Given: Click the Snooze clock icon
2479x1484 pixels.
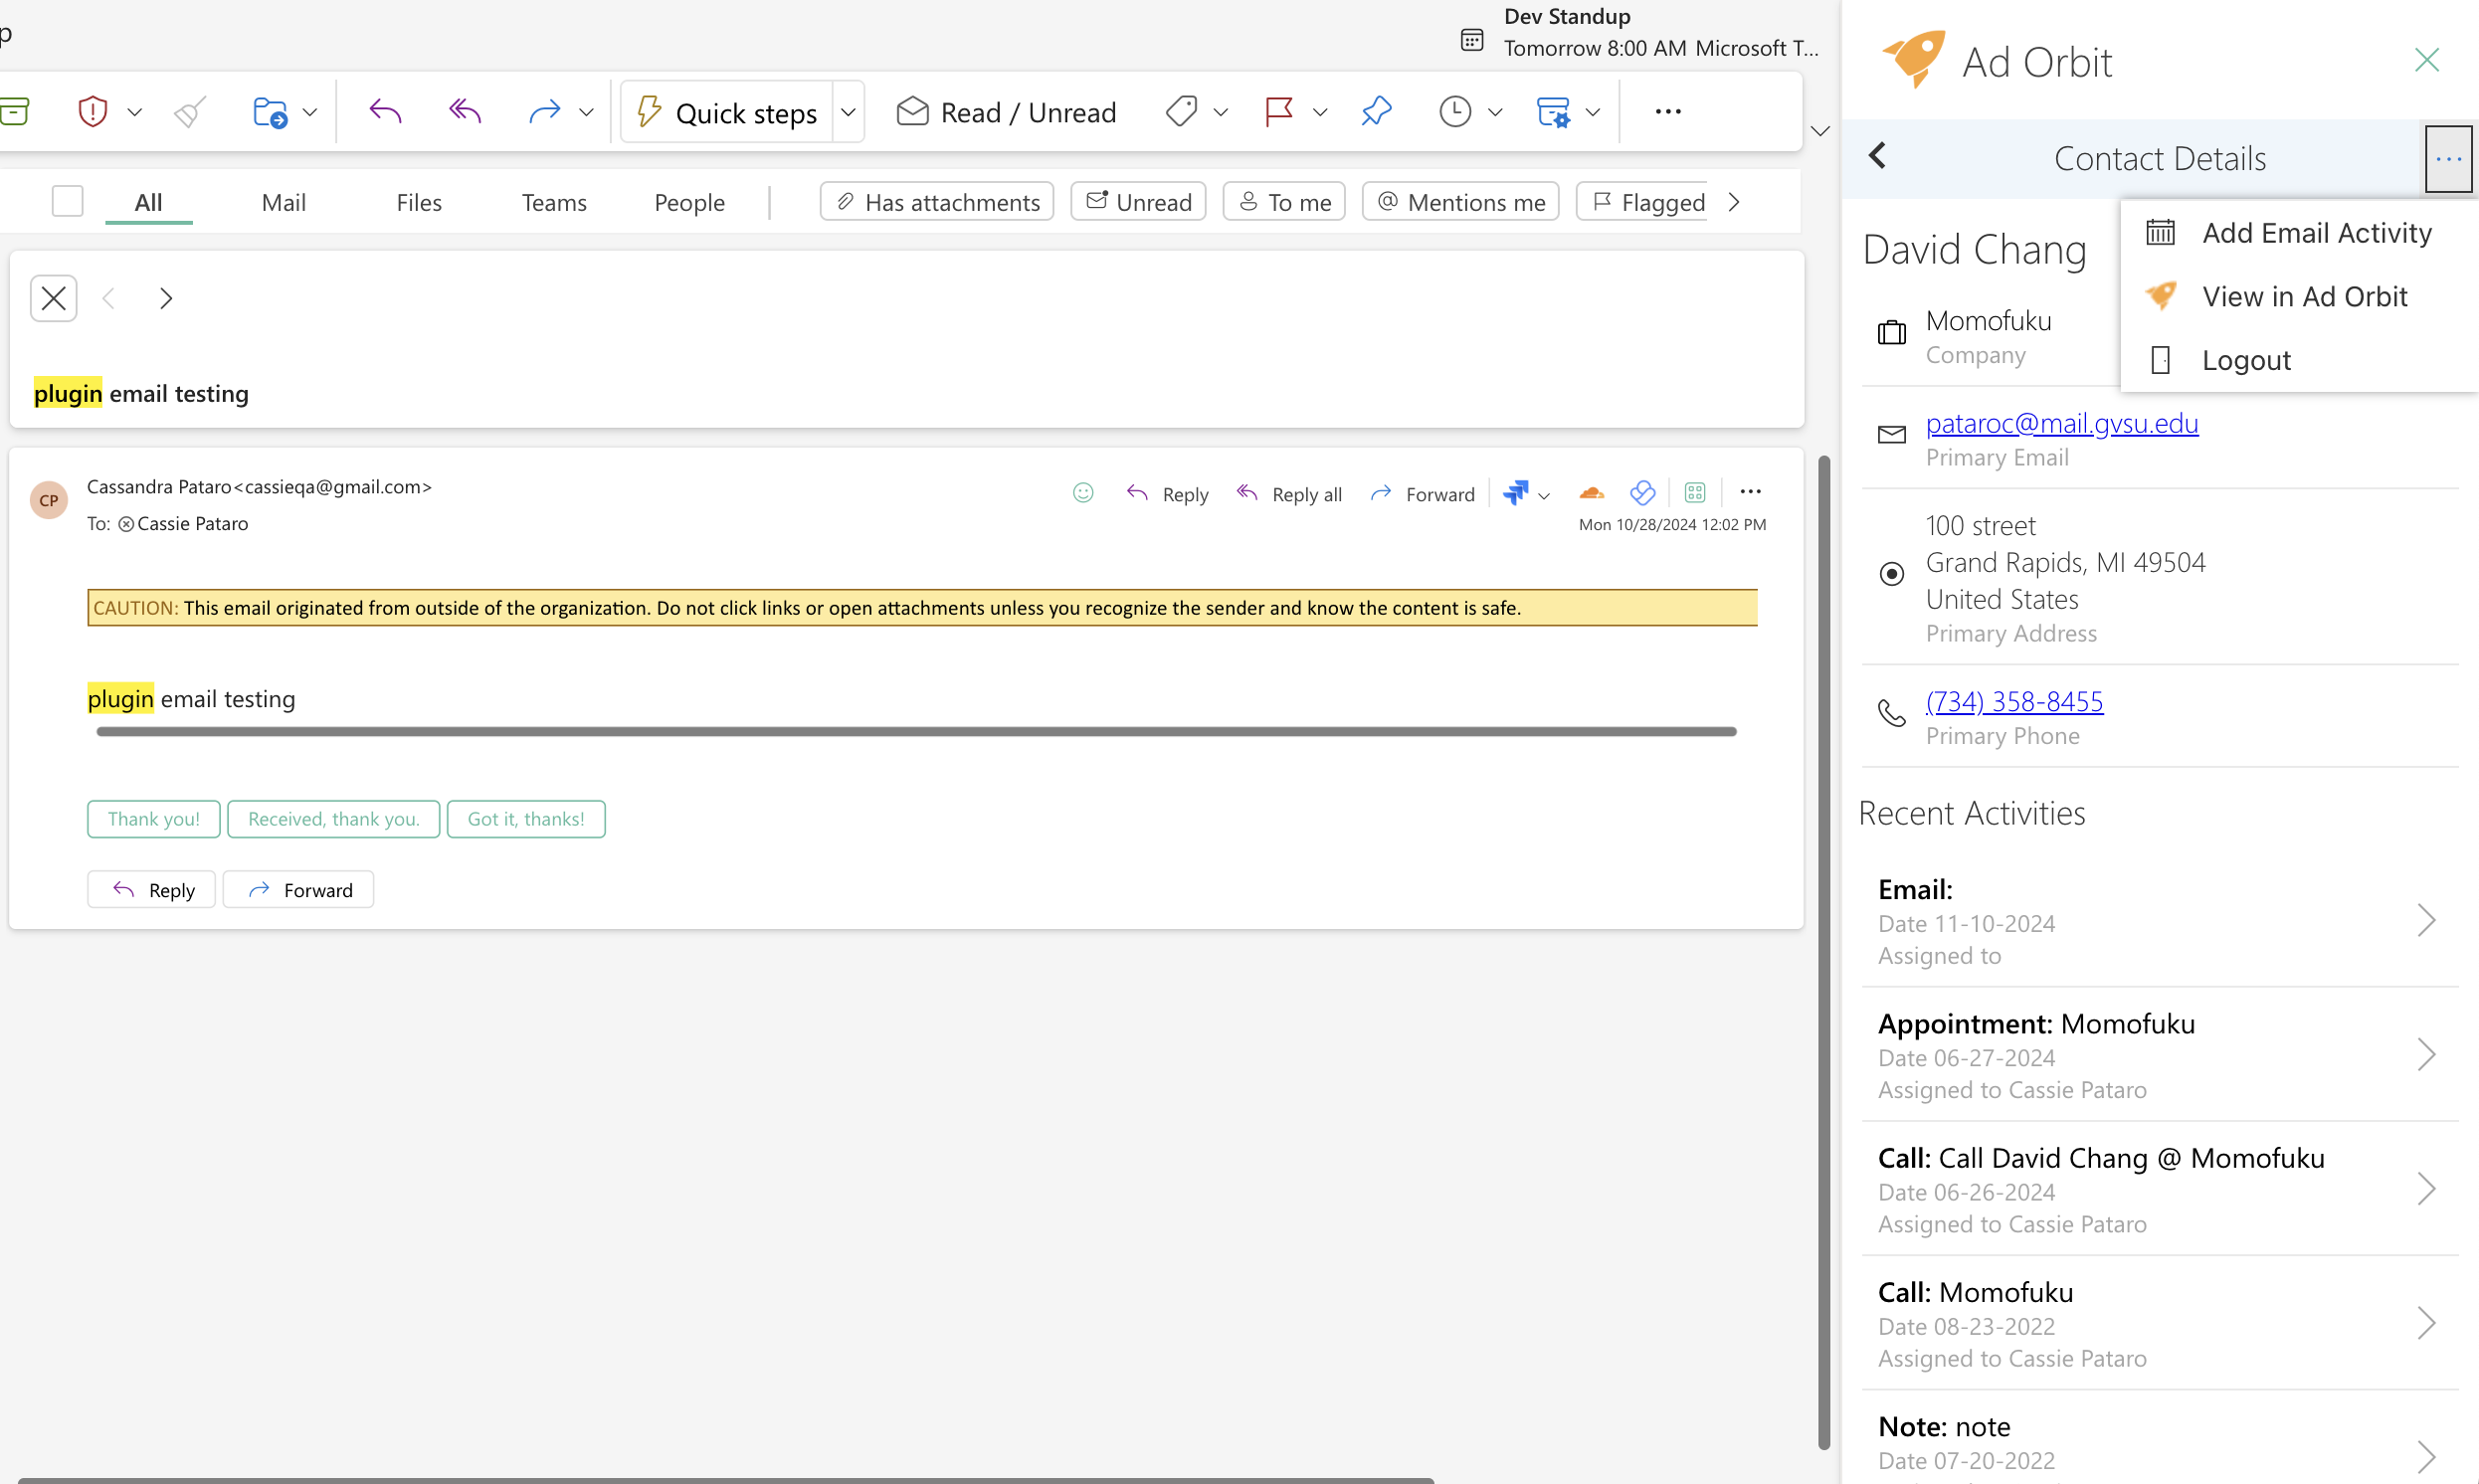Looking at the screenshot, I should pyautogui.click(x=1454, y=111).
